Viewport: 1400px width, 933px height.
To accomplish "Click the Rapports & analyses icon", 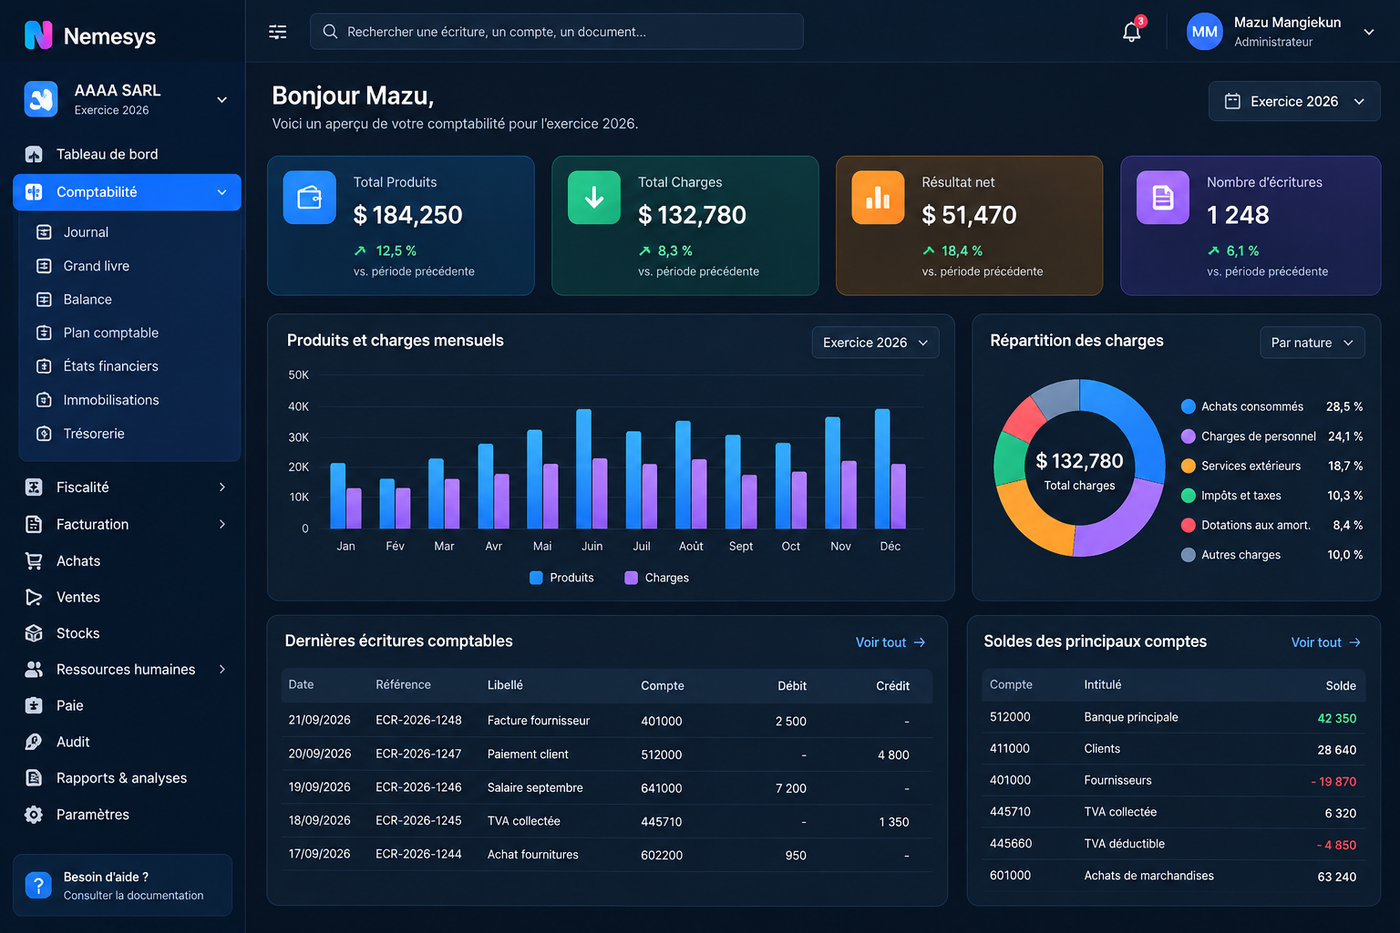I will [34, 778].
